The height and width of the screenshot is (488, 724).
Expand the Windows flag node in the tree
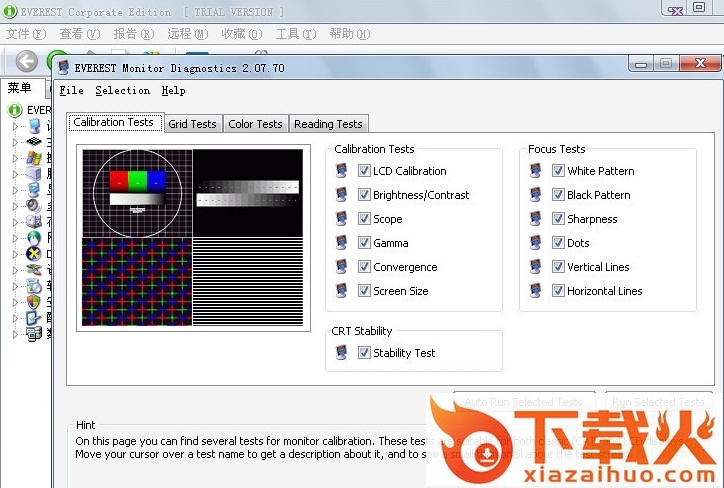pos(15,158)
